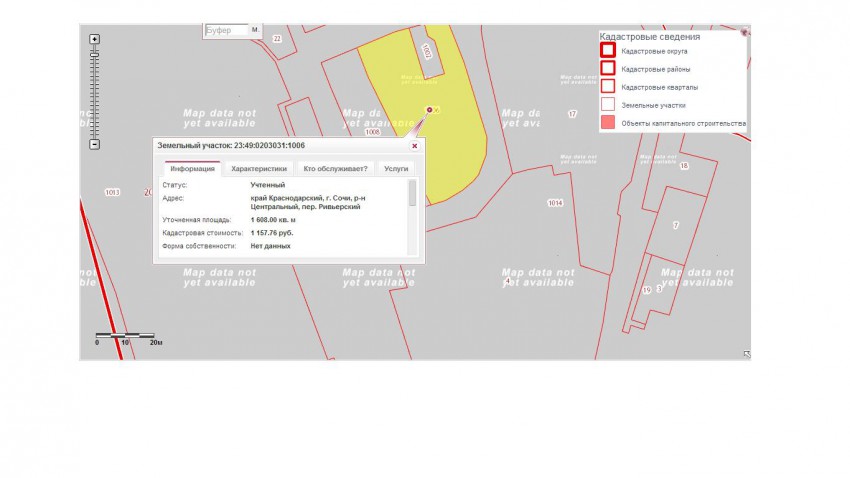The image size is (850, 478).
Task: Click the popup's vertical scrollbar
Action: 412,194
